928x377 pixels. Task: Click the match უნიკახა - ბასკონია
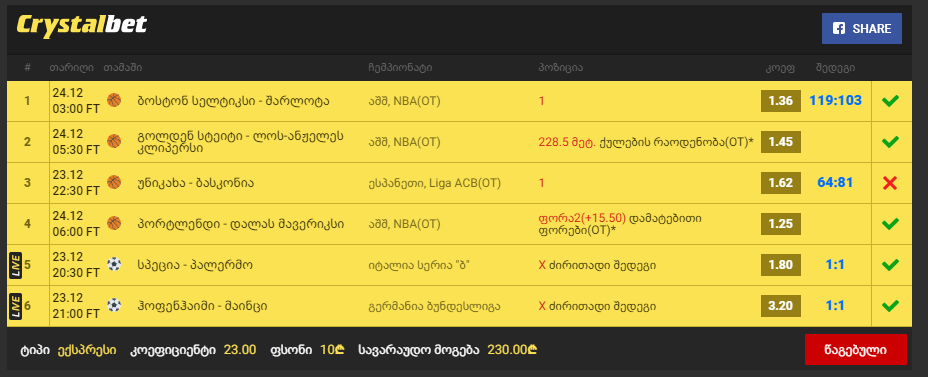[196, 183]
